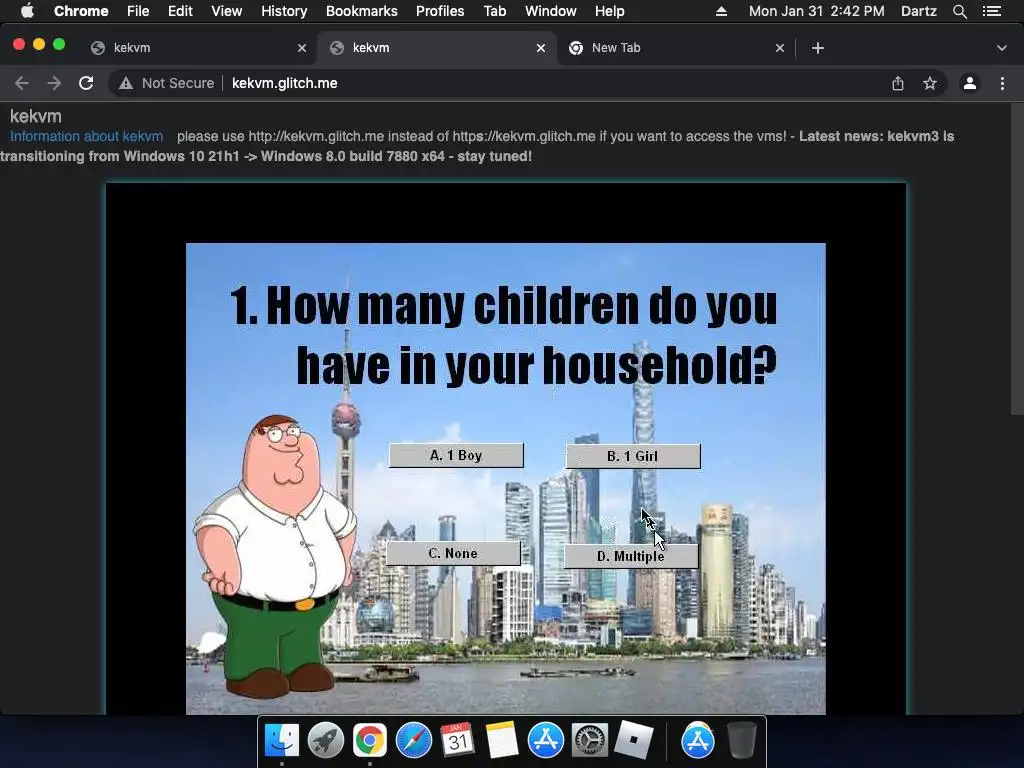Pick the D. Multiple answer button
Image resolution: width=1024 pixels, height=768 pixels.
point(631,556)
